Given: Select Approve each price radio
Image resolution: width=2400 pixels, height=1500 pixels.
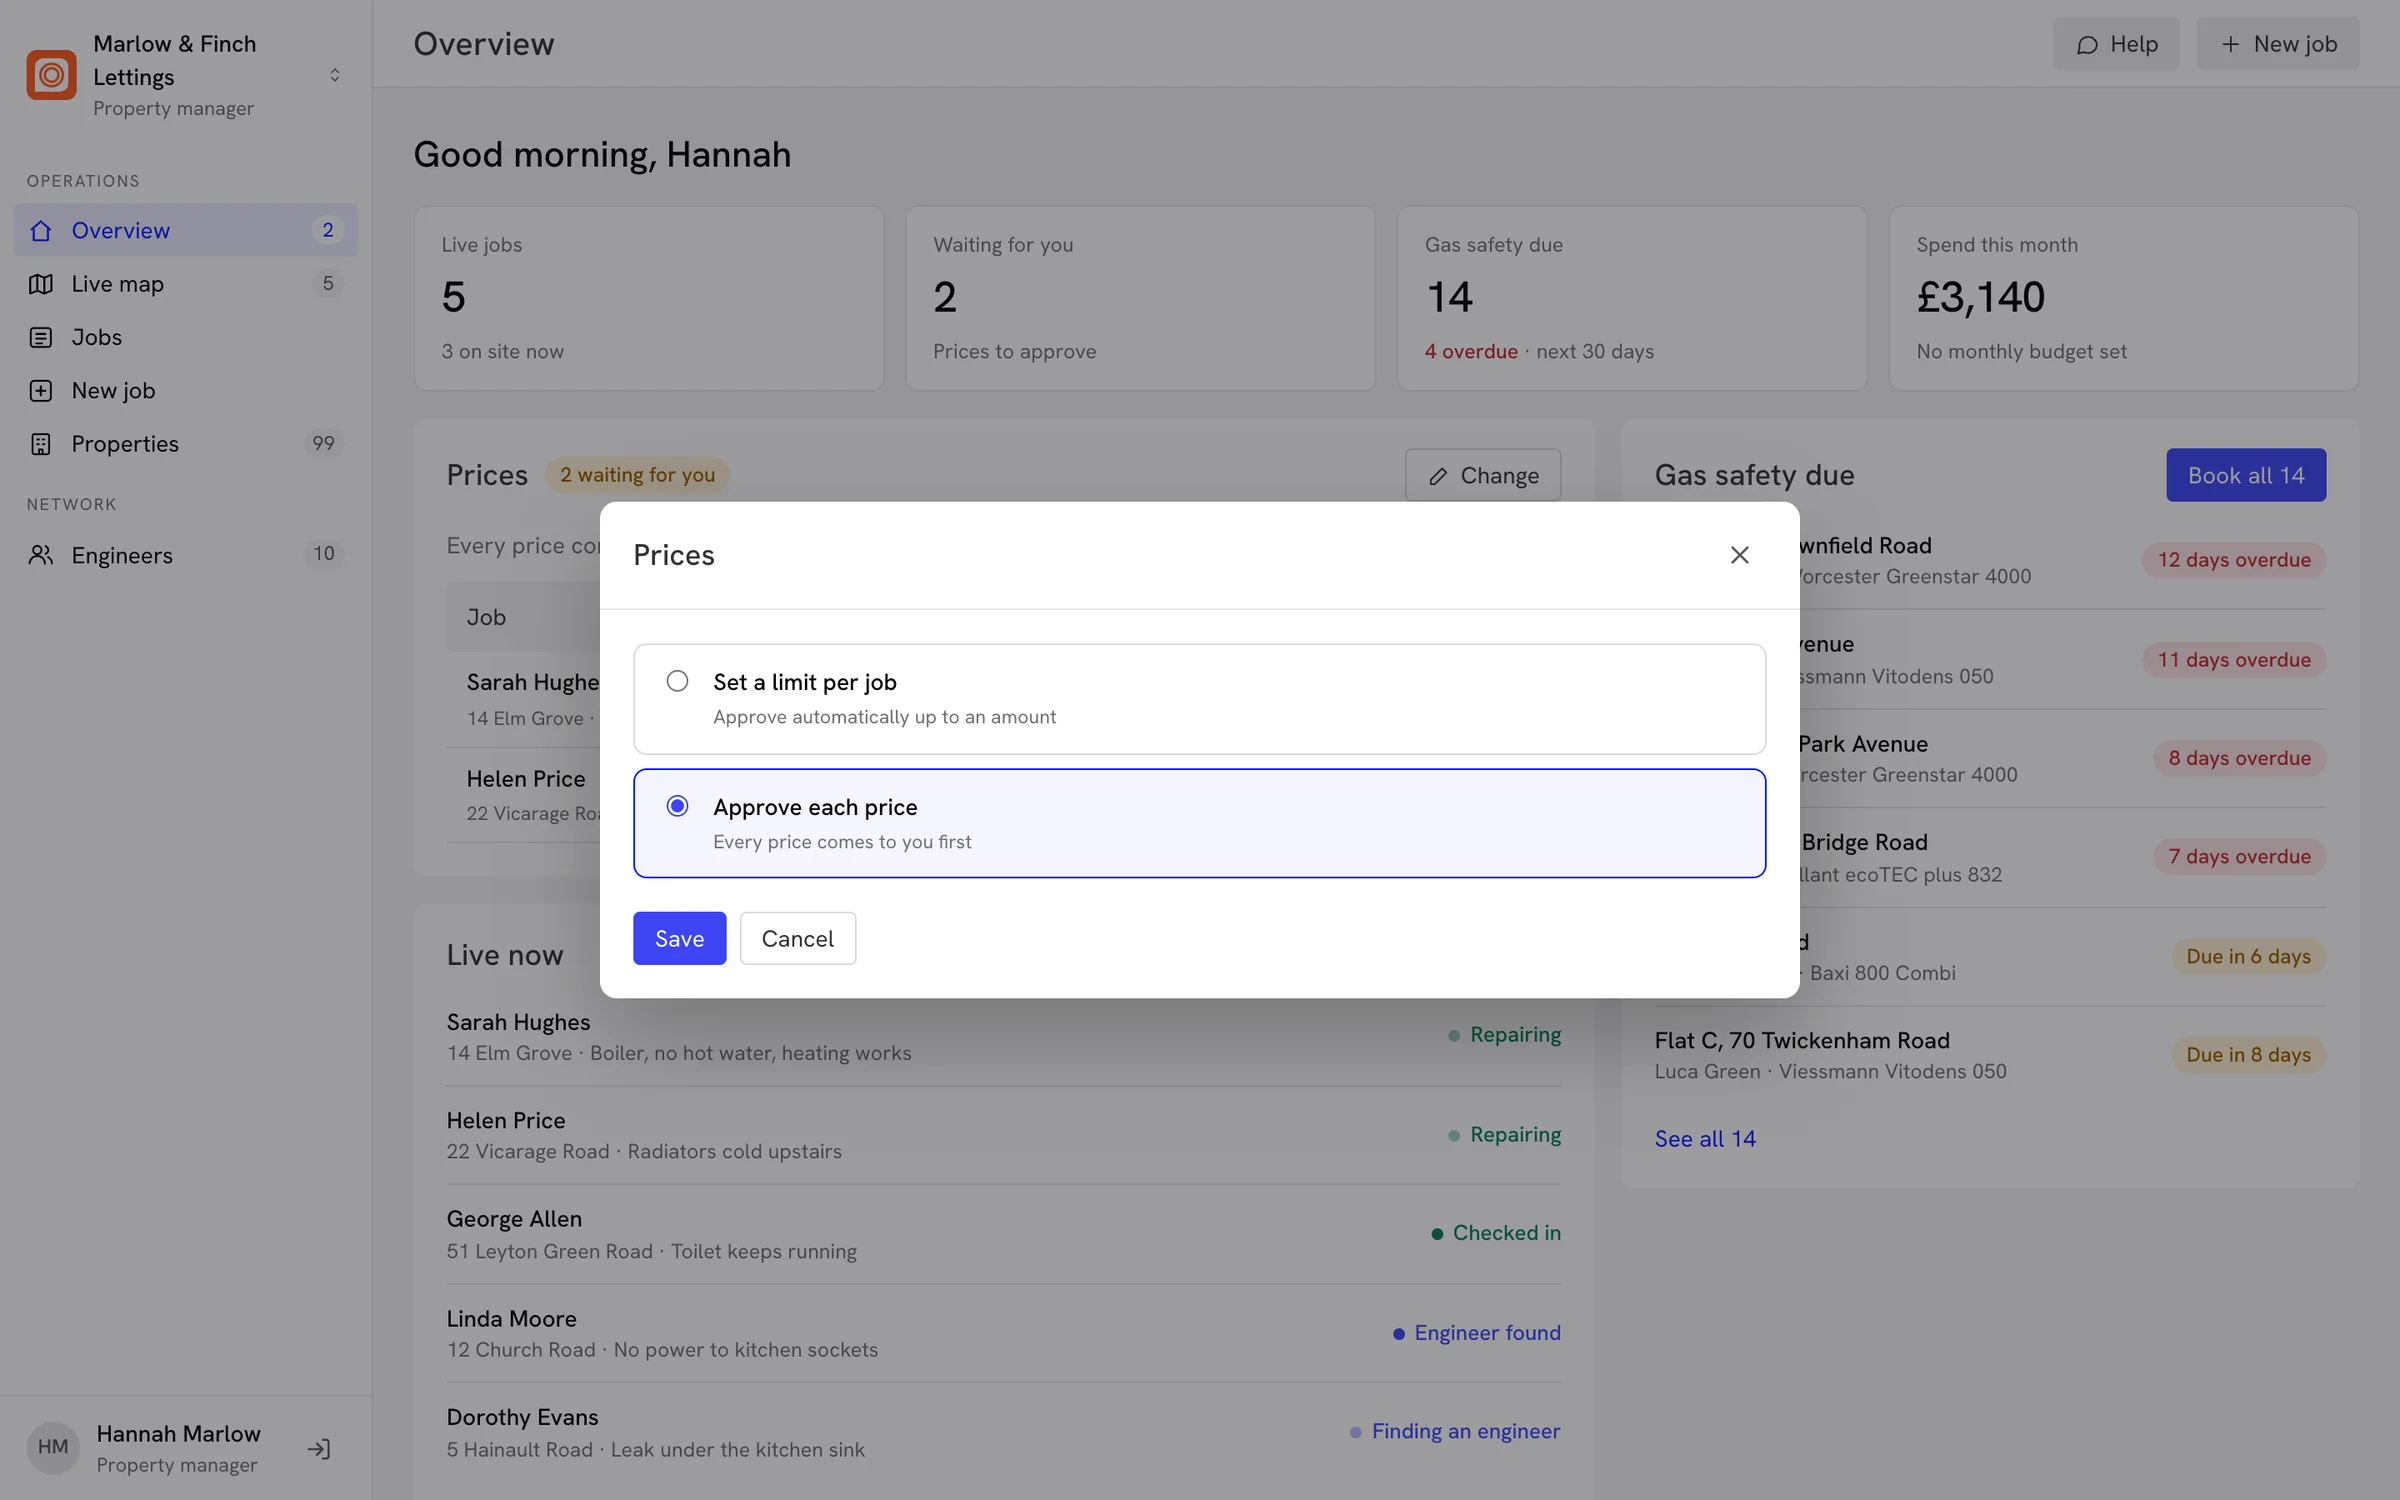Looking at the screenshot, I should [677, 806].
